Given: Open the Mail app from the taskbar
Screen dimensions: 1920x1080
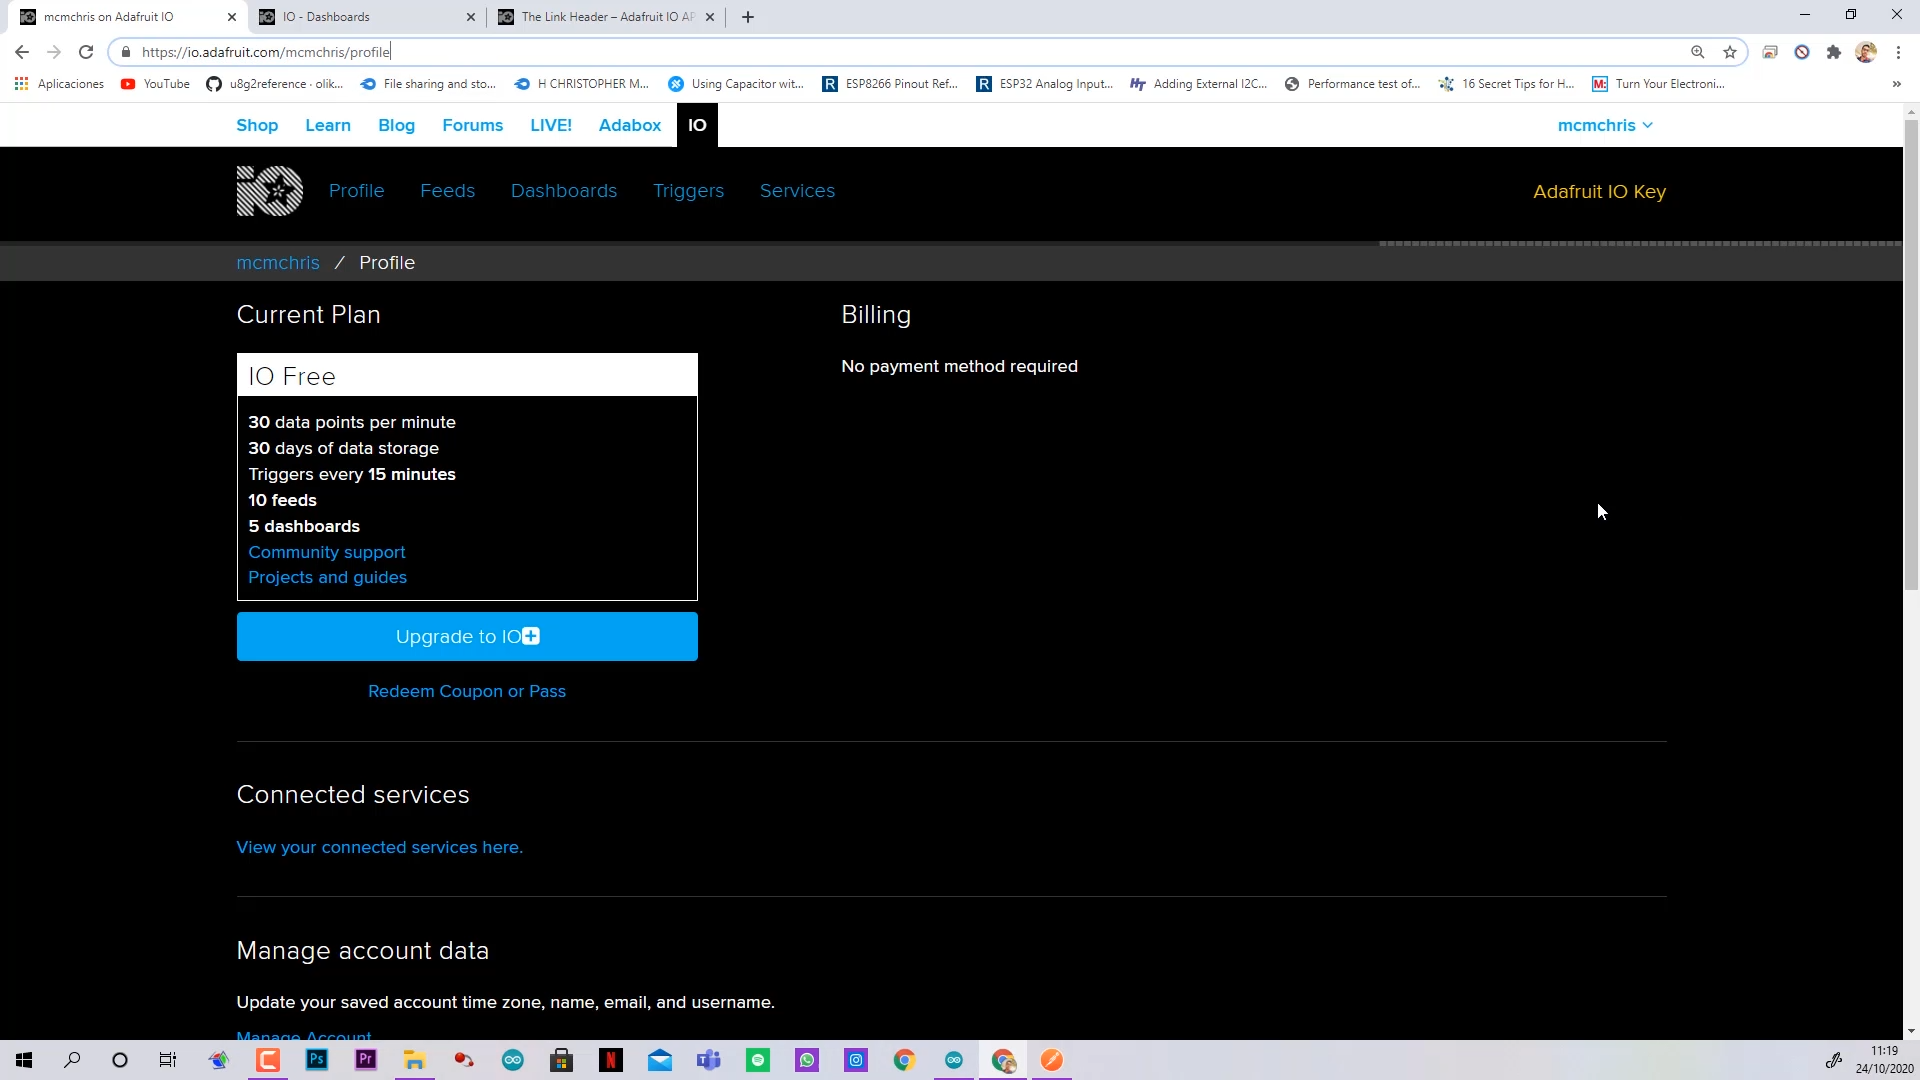Looking at the screenshot, I should tap(660, 1060).
